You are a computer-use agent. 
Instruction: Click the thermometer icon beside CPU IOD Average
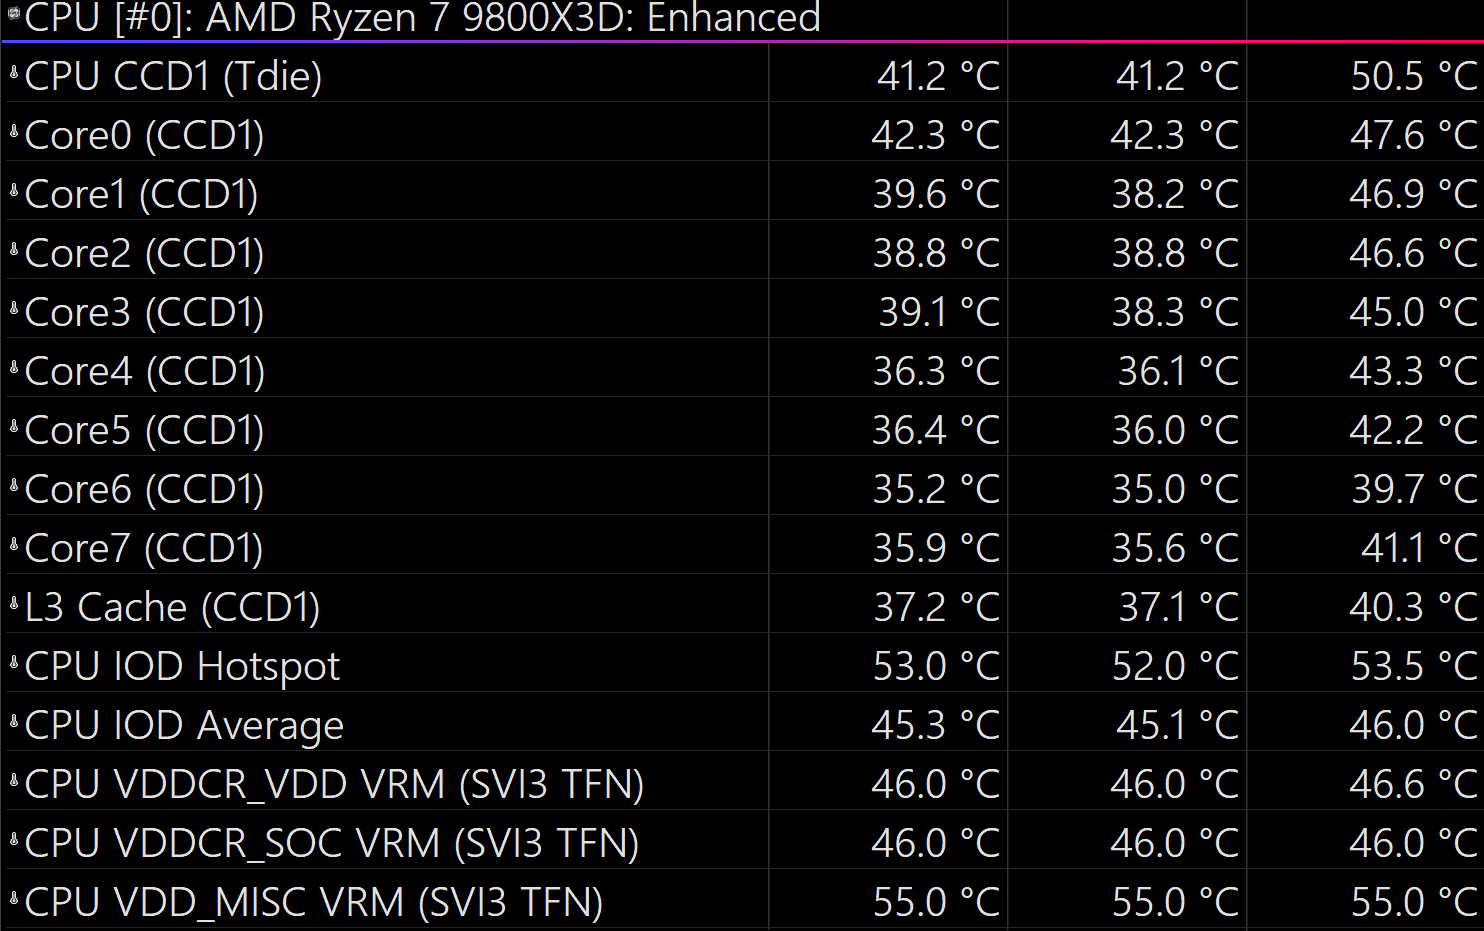14,722
